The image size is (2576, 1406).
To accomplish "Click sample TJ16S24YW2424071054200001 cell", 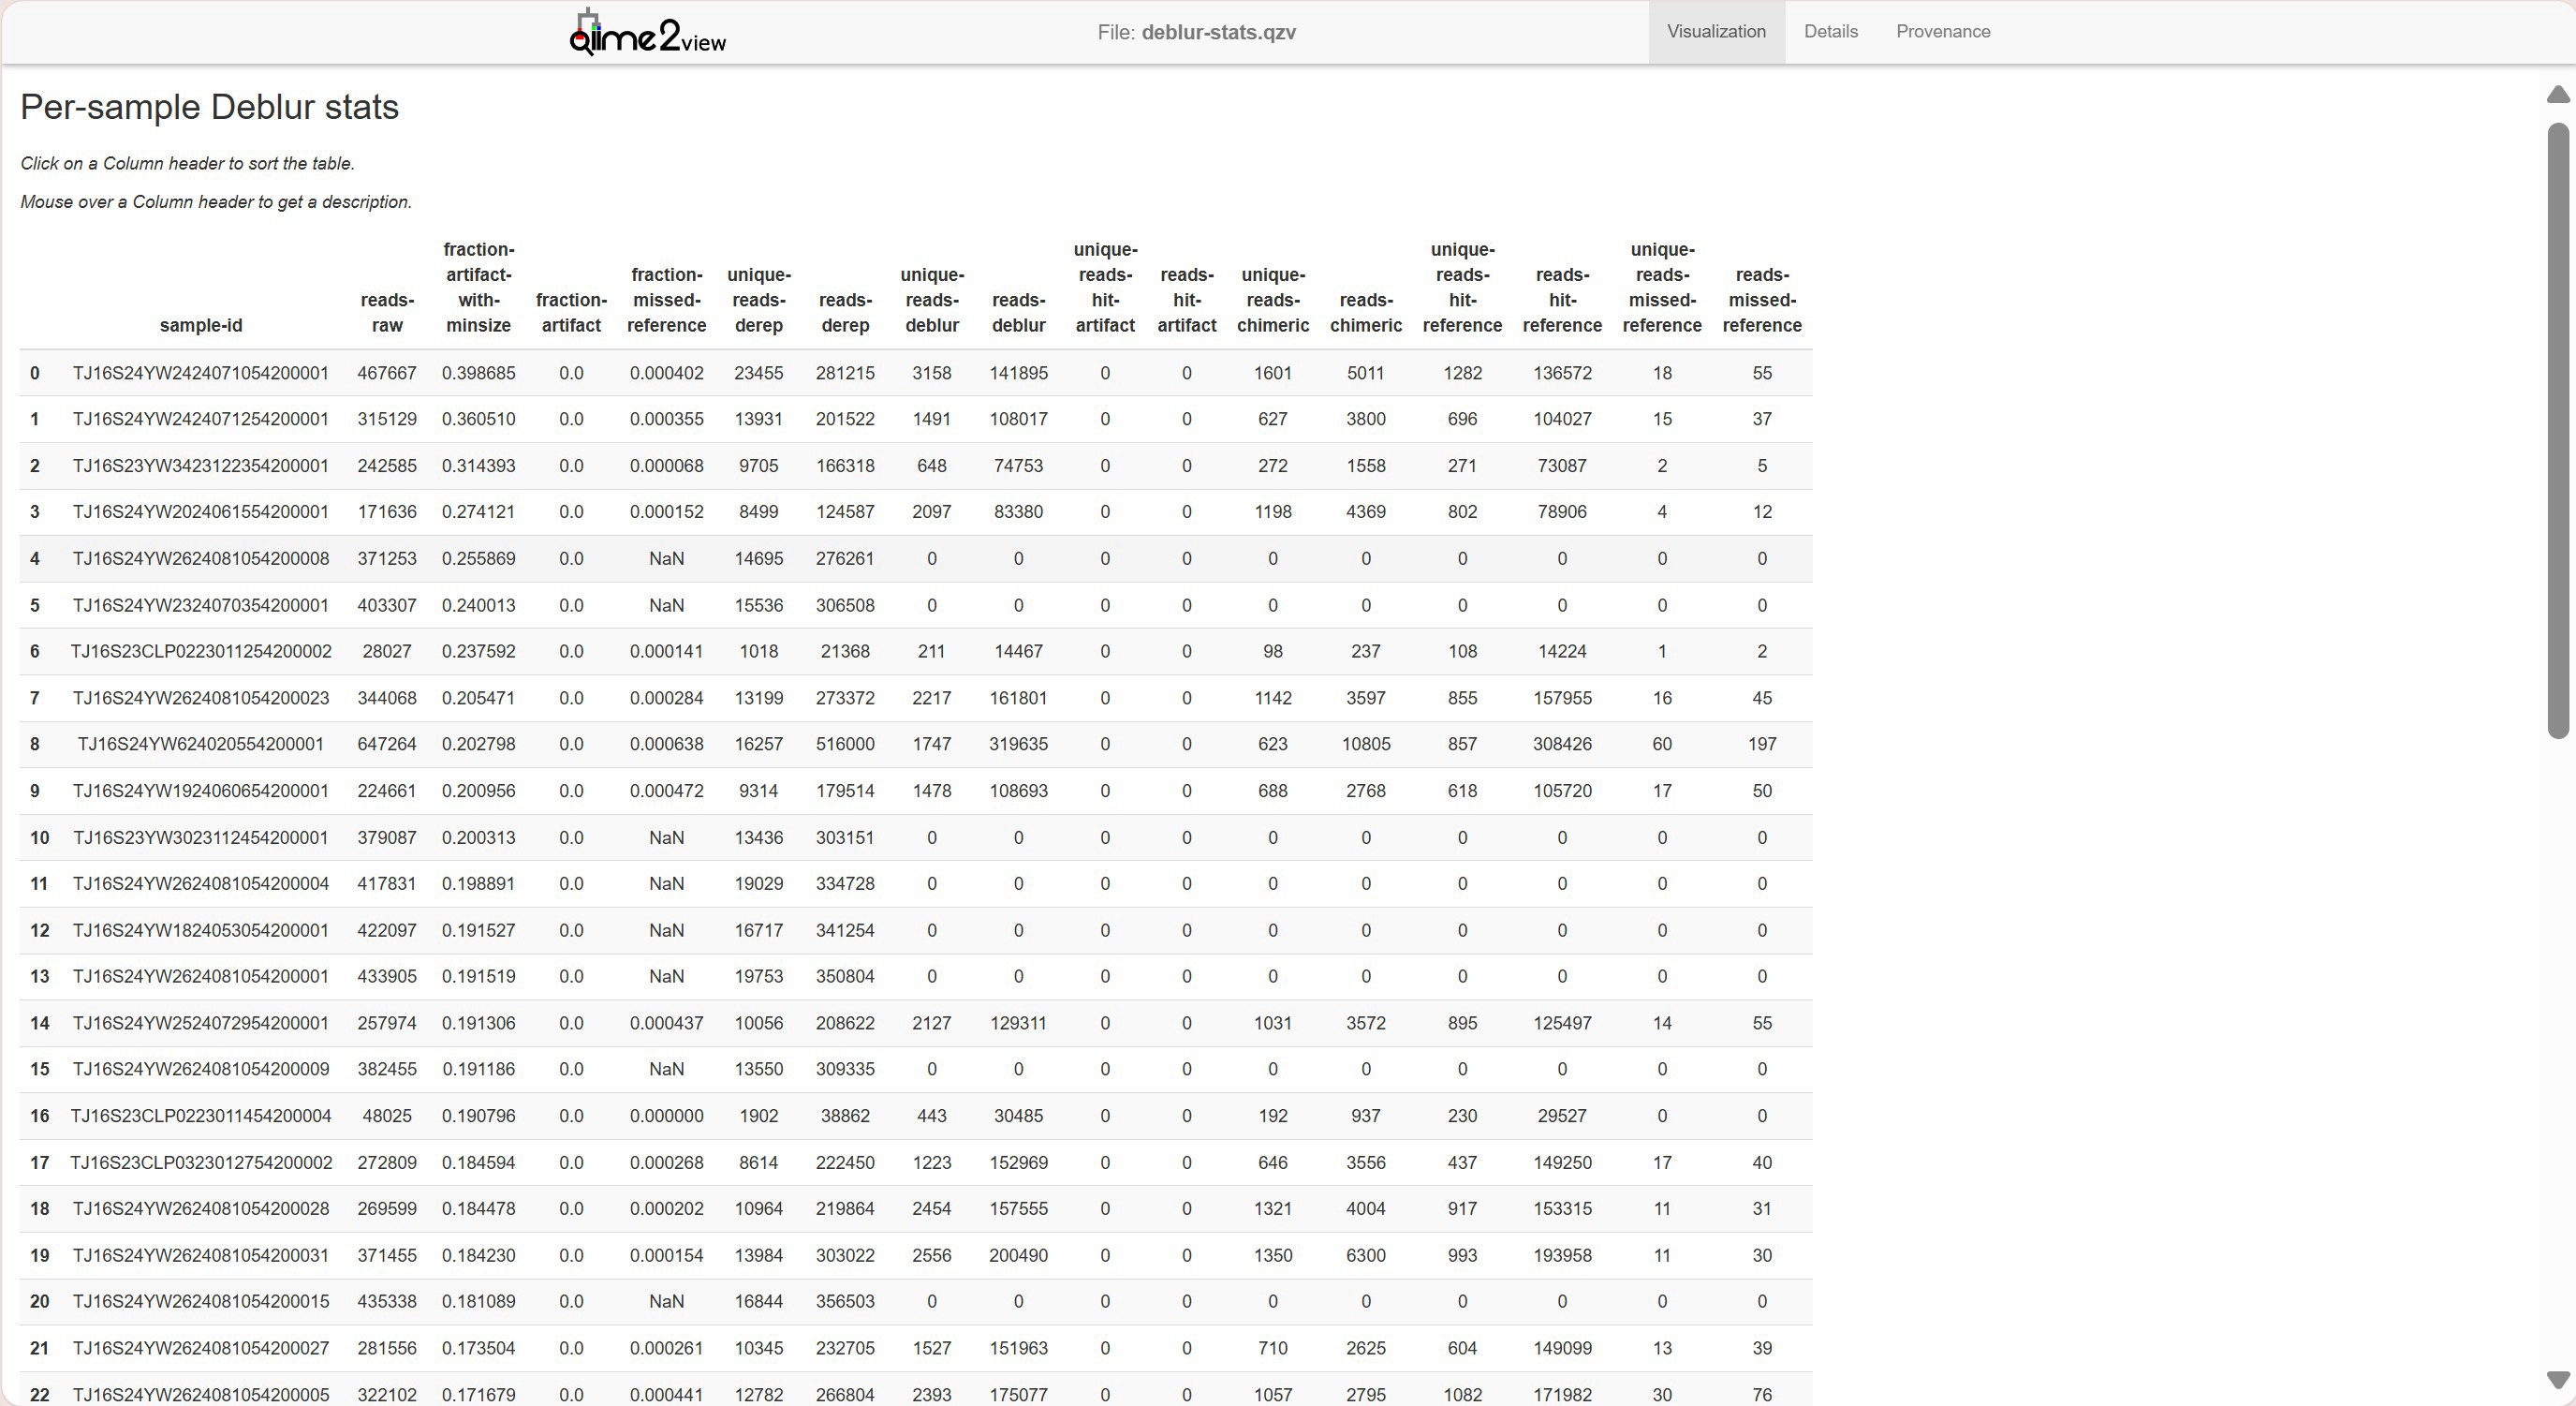I will 200,373.
